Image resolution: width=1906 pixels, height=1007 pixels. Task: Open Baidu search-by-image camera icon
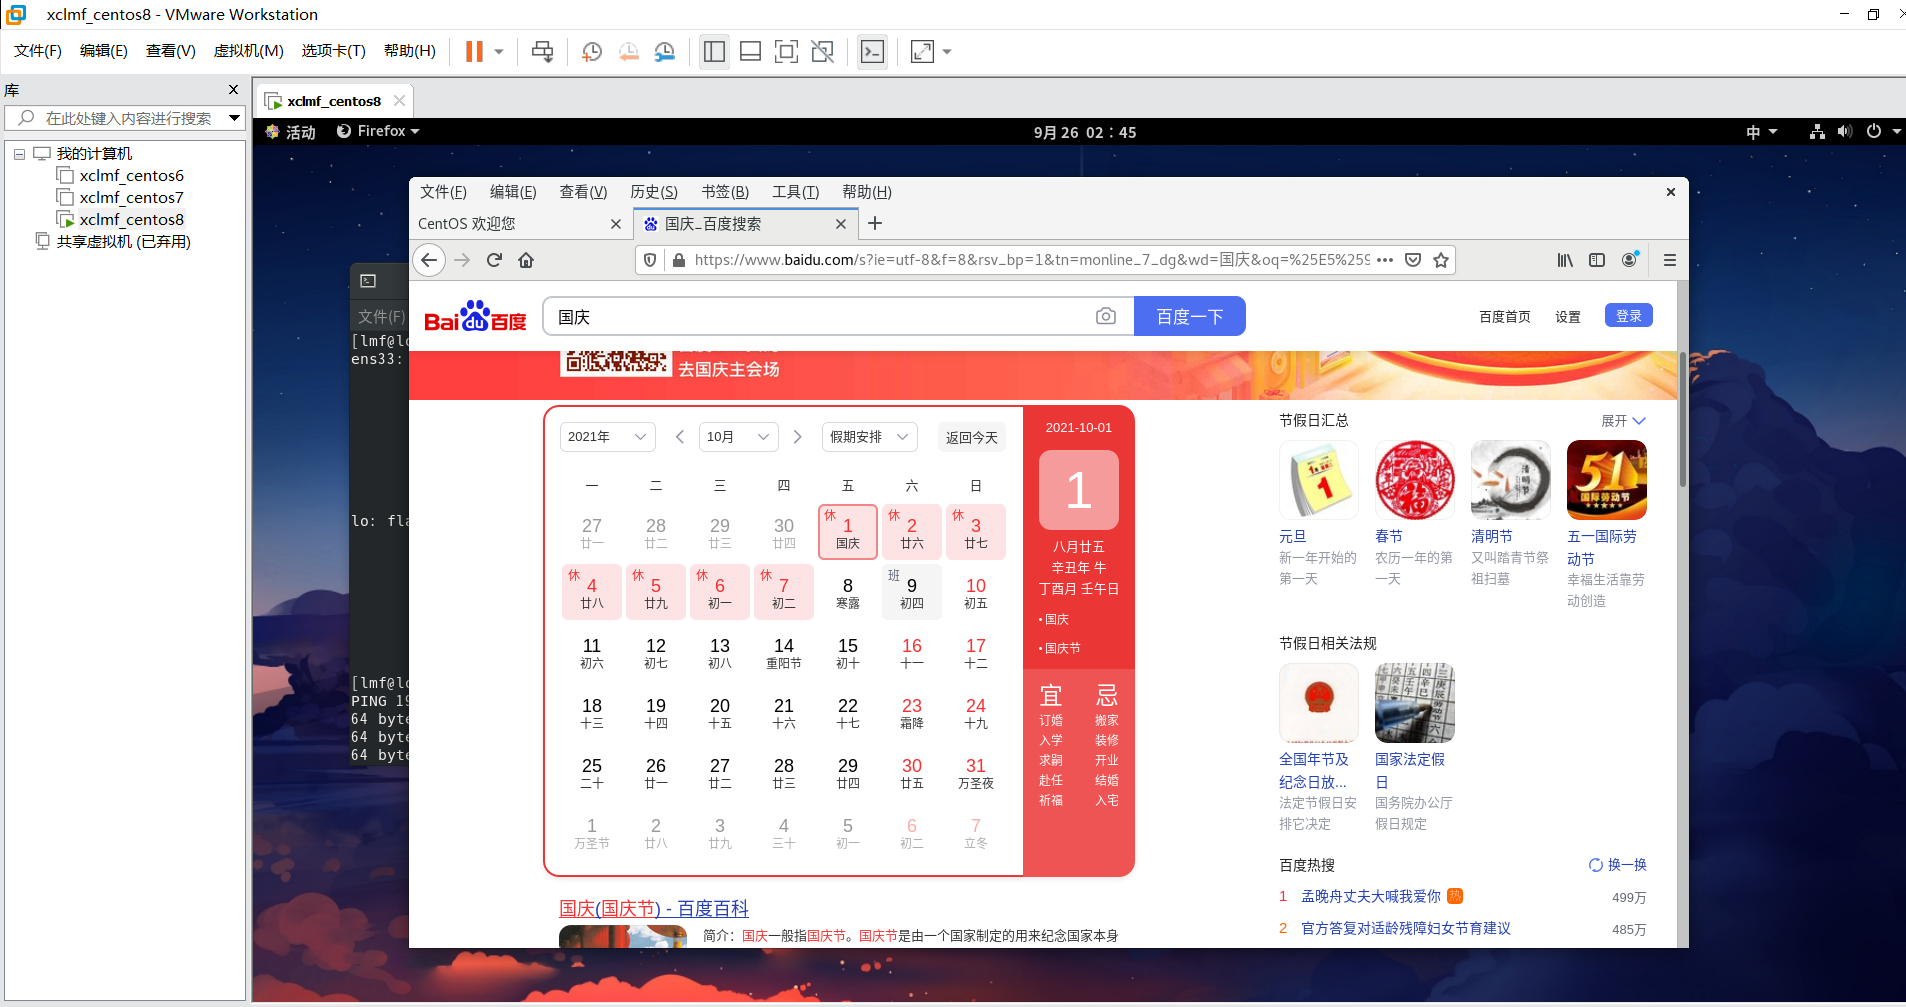[1105, 315]
